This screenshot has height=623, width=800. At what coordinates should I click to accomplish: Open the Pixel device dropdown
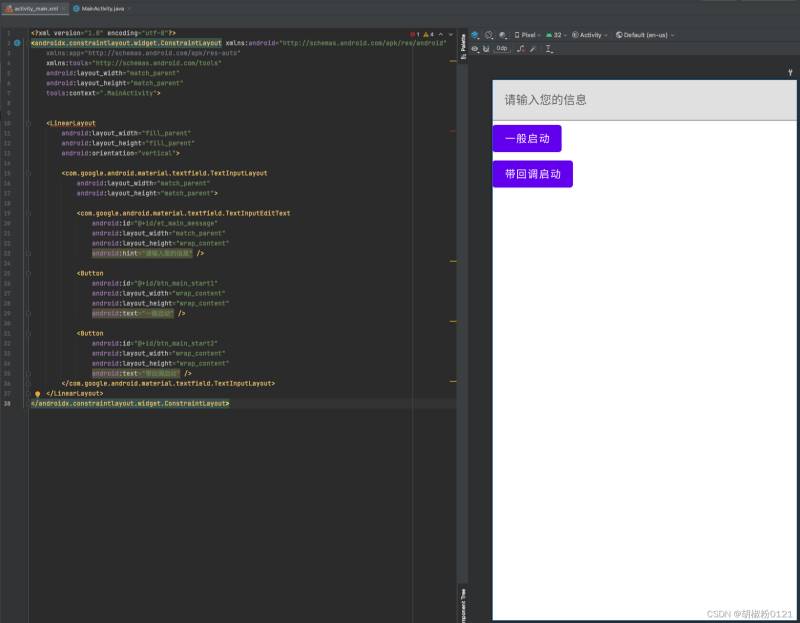pyautogui.click(x=526, y=34)
